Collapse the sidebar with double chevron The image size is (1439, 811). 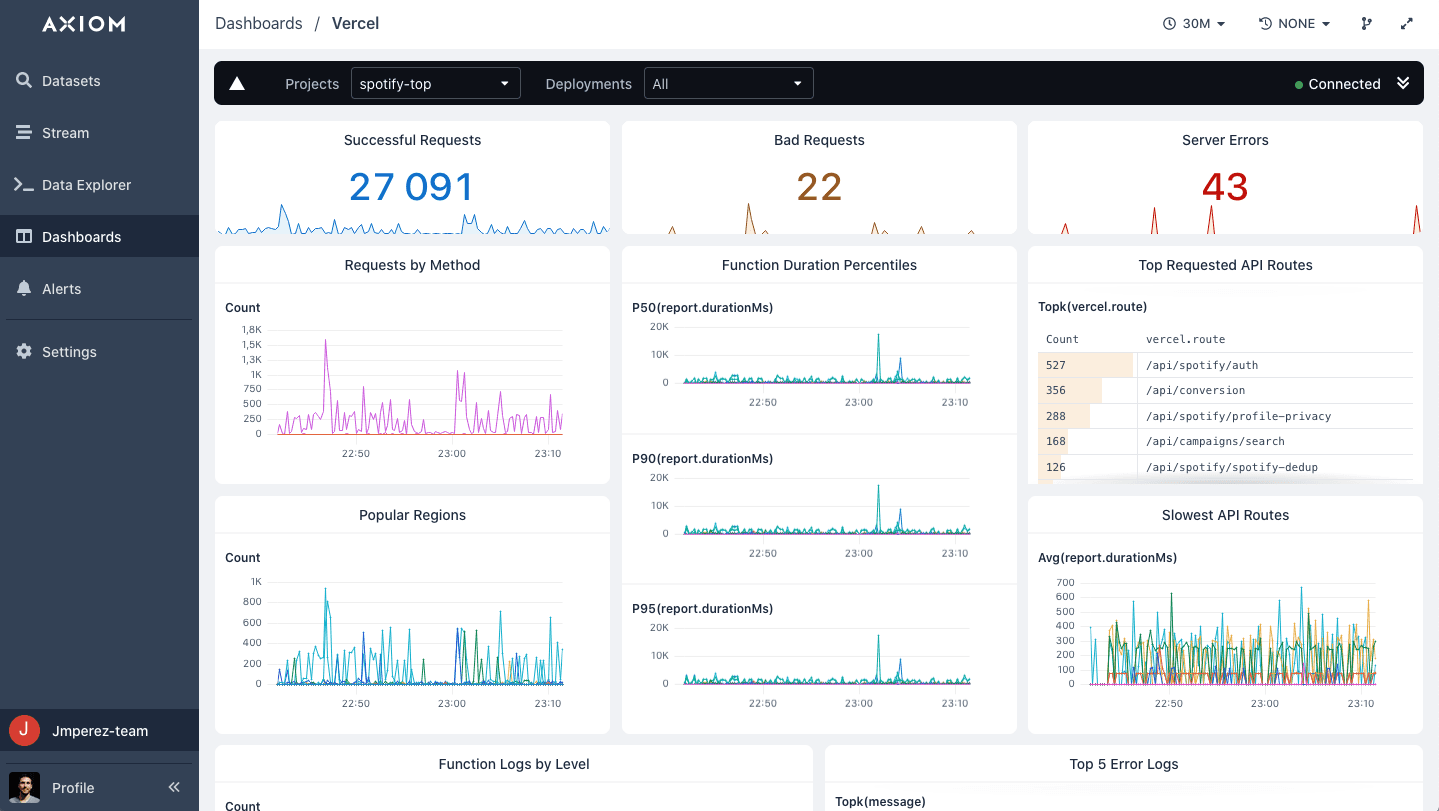pyautogui.click(x=174, y=787)
